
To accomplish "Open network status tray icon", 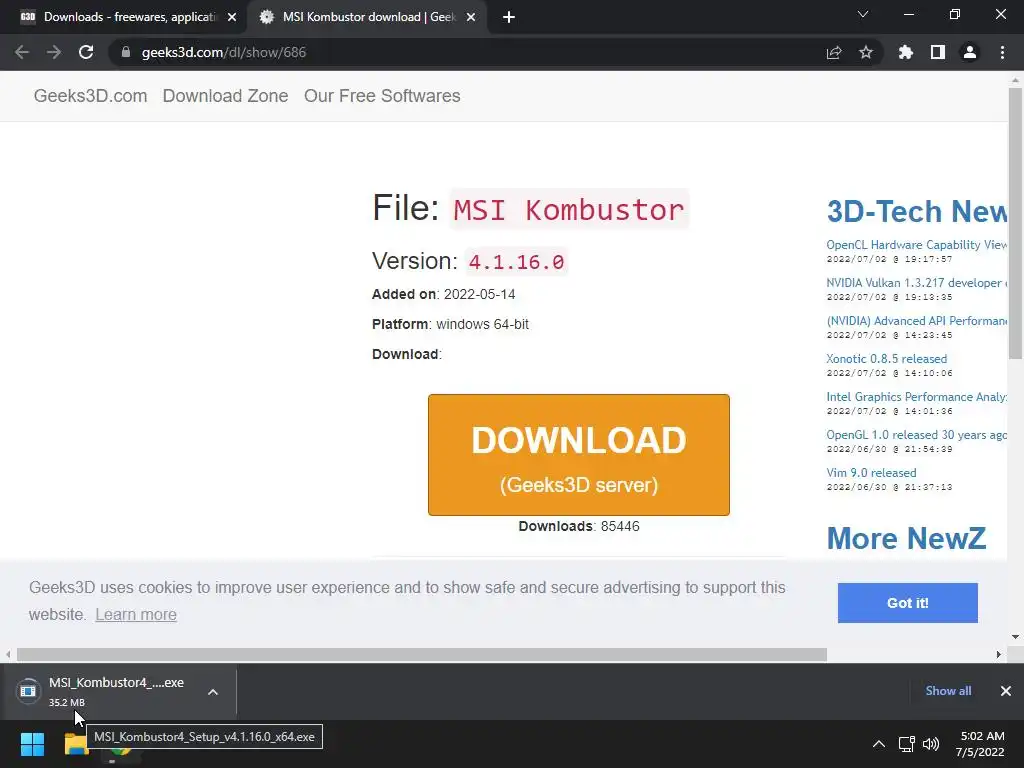I will (906, 744).
